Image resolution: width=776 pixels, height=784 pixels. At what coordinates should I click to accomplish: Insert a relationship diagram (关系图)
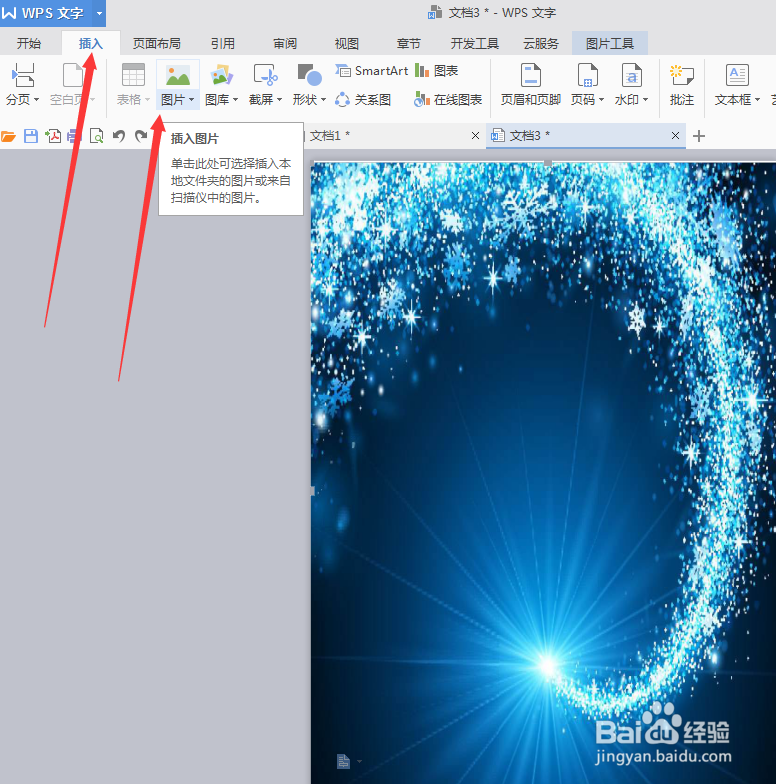pyautogui.click(x=362, y=100)
